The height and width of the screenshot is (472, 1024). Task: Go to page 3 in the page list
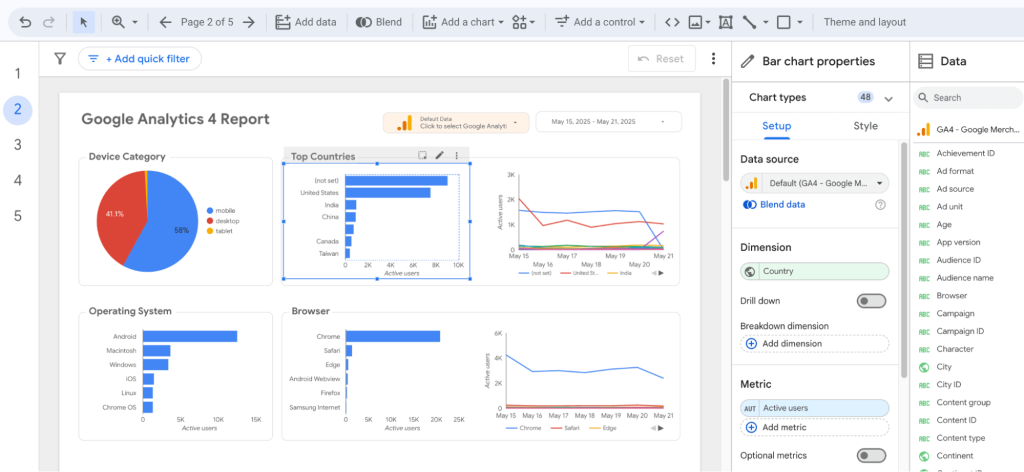pos(18,145)
